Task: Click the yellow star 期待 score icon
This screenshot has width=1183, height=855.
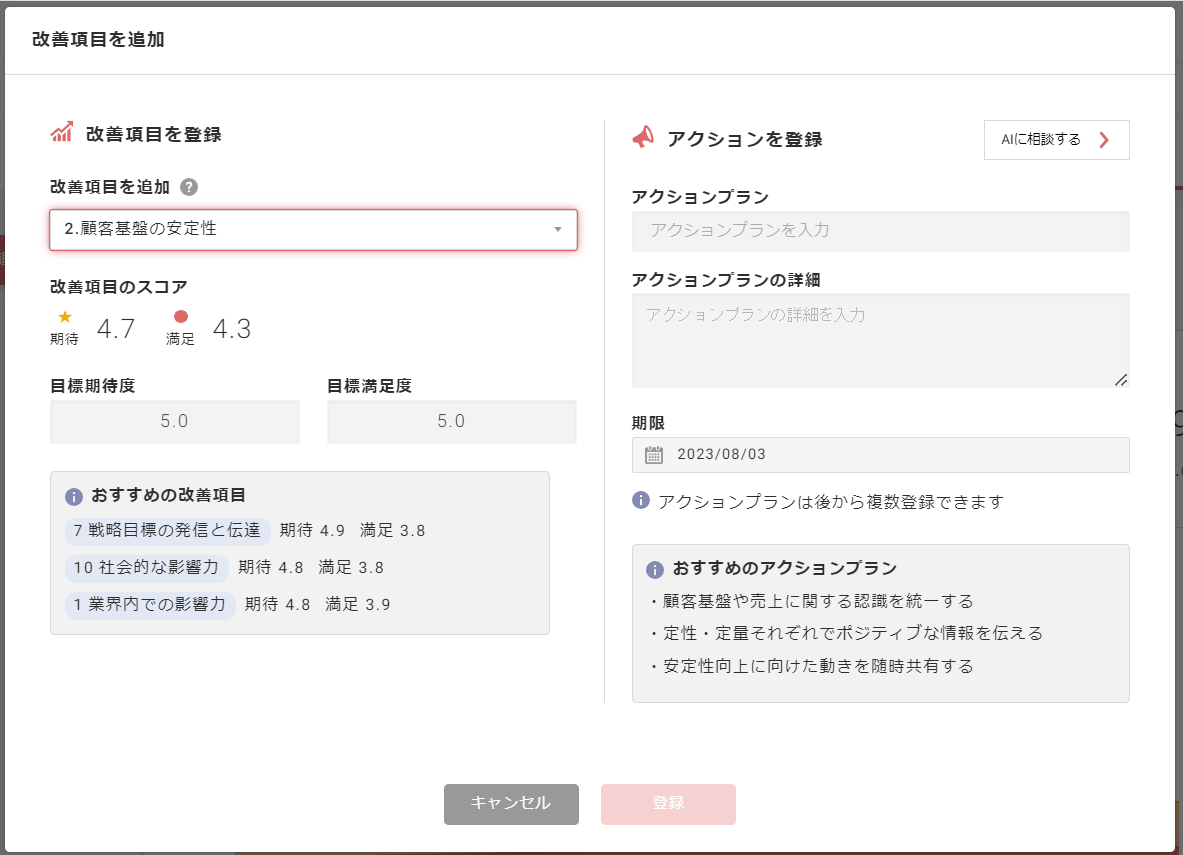Action: click(65, 317)
